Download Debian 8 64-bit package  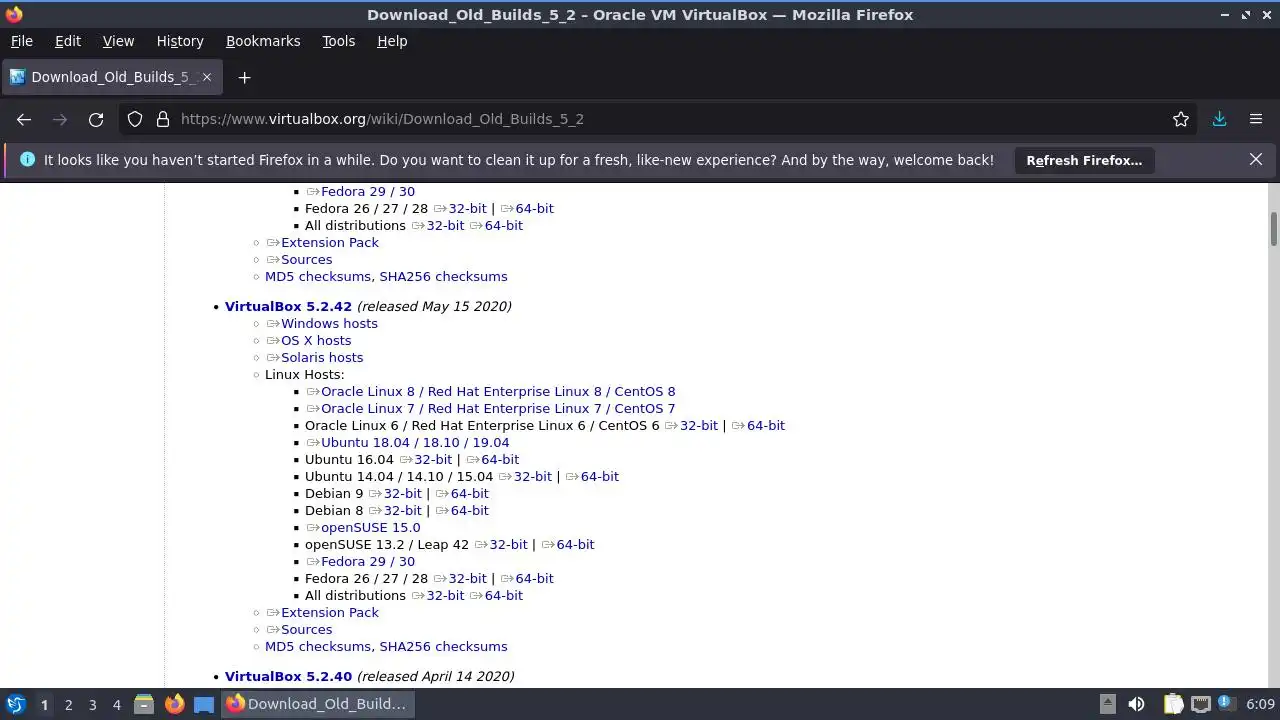462,510
